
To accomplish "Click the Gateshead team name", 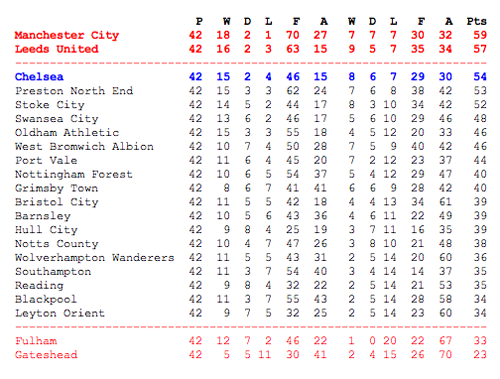I will [46, 355].
